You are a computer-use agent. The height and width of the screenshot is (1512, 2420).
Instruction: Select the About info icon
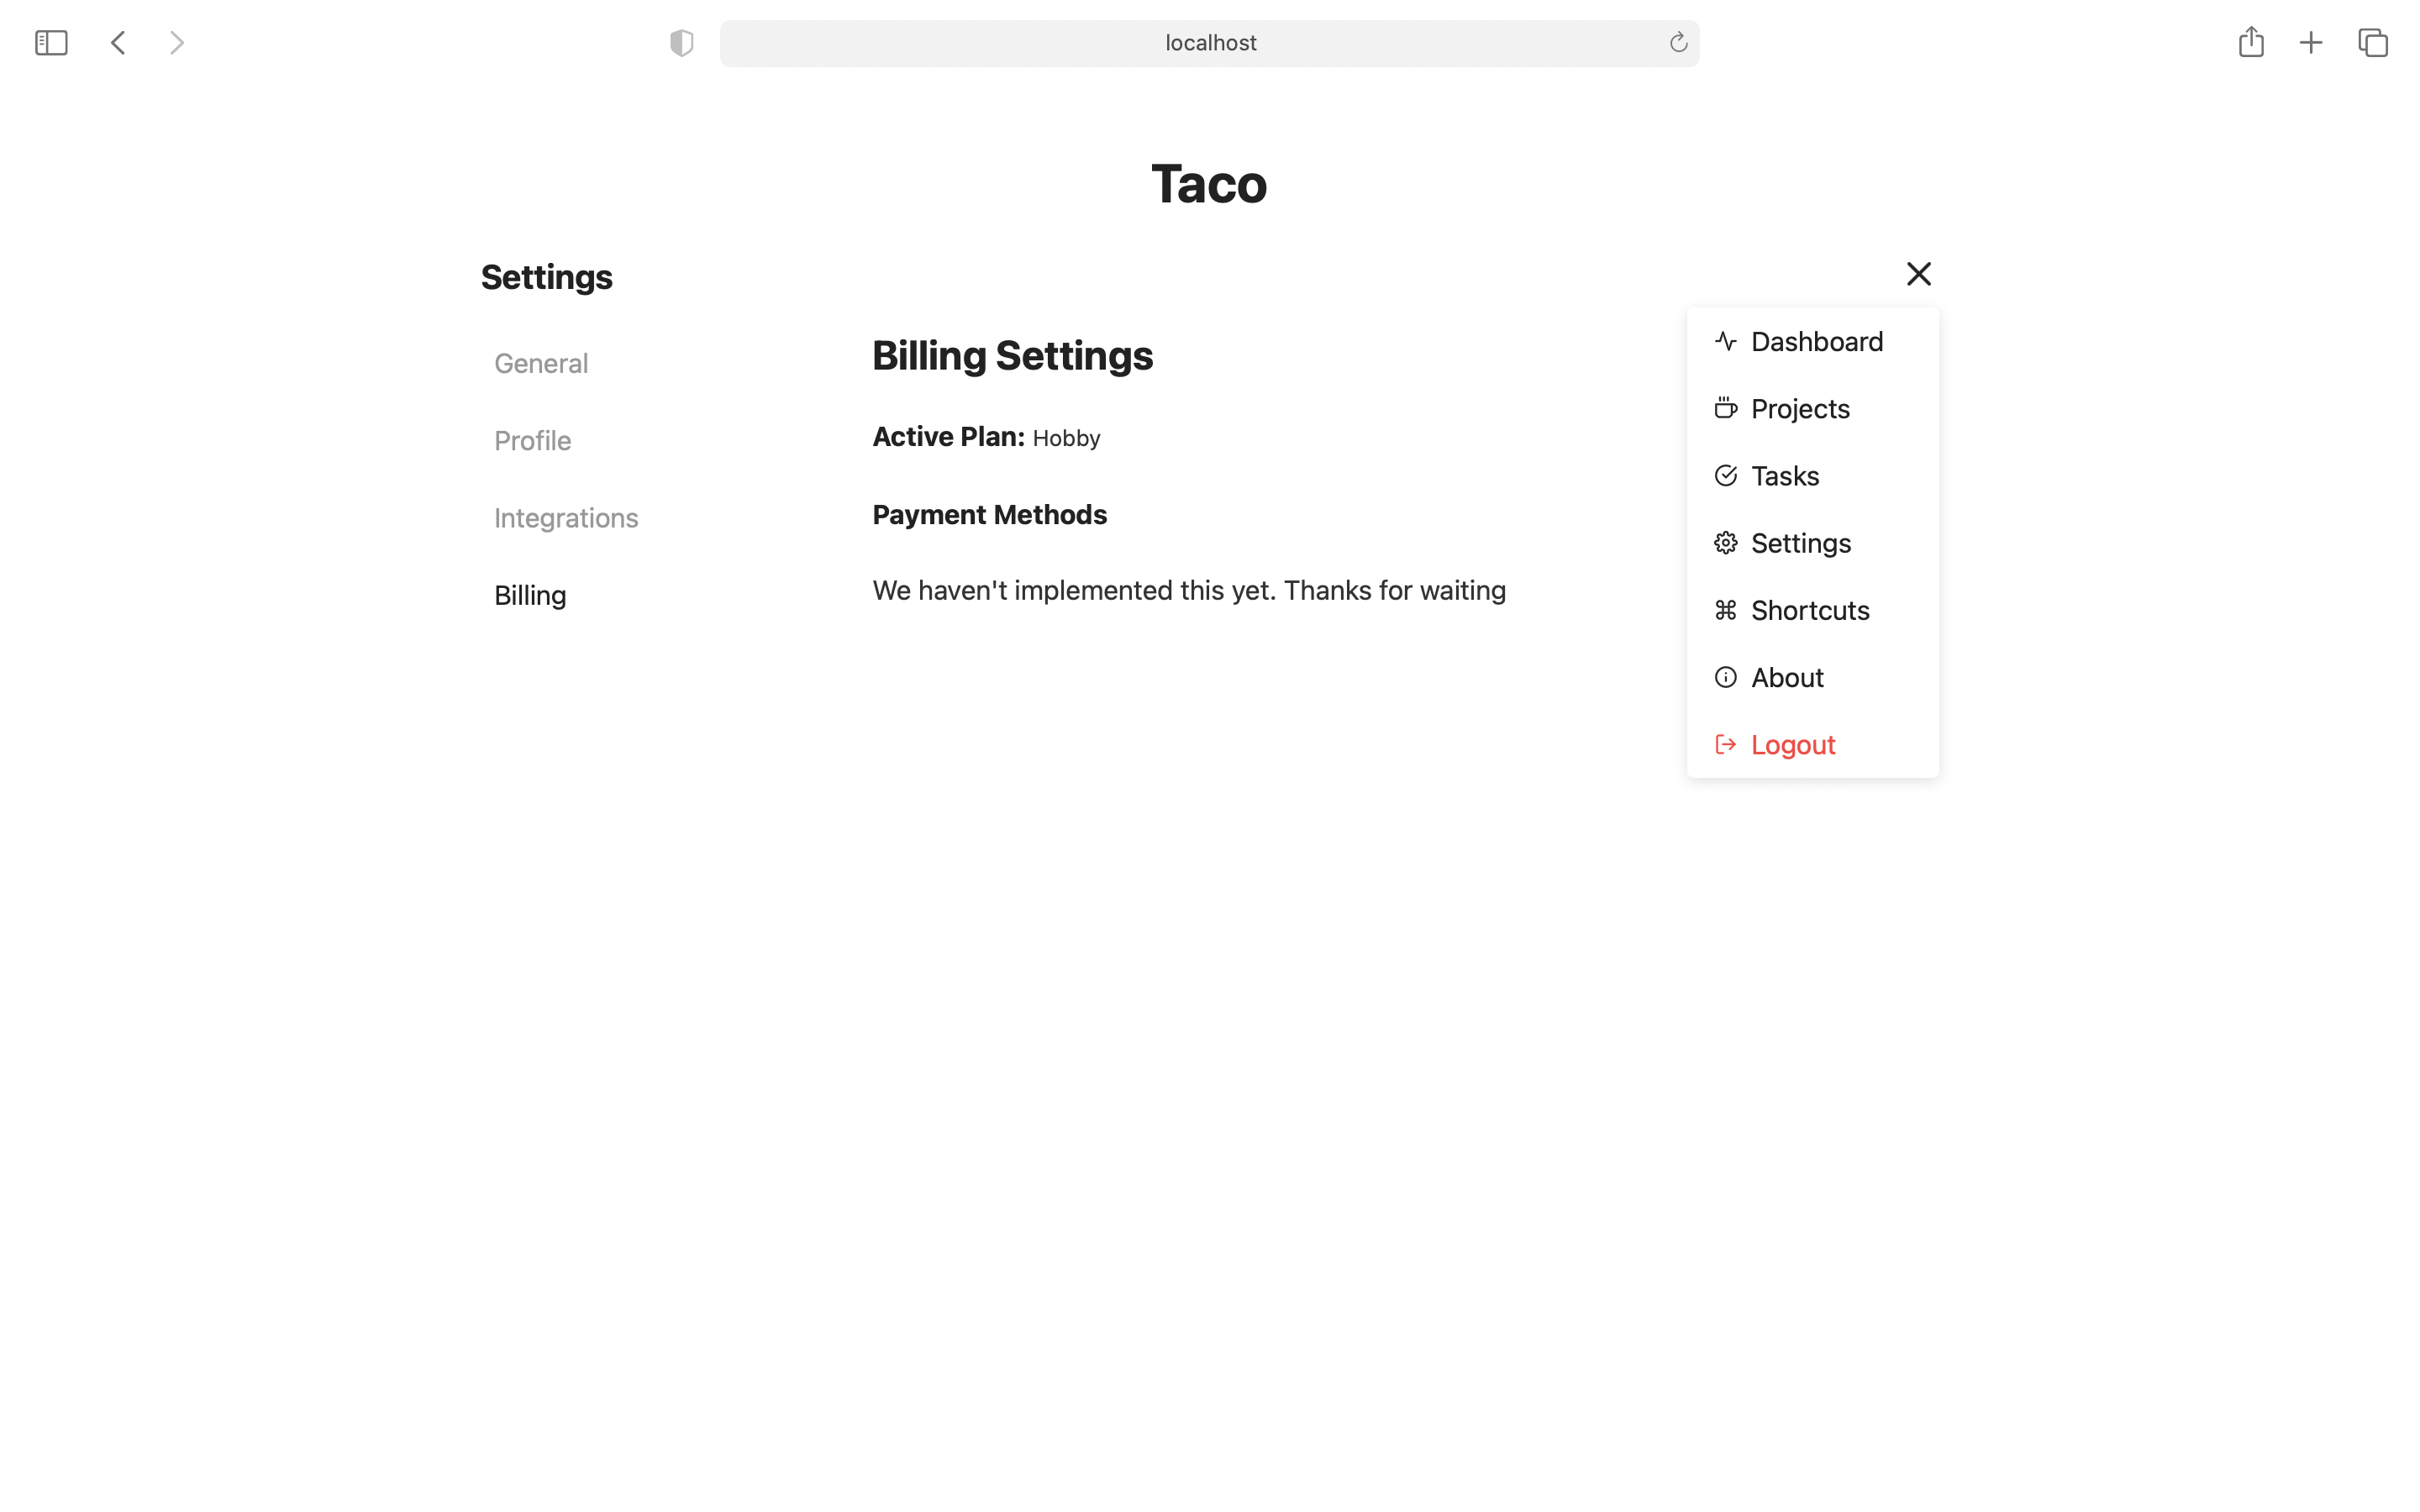point(1725,676)
